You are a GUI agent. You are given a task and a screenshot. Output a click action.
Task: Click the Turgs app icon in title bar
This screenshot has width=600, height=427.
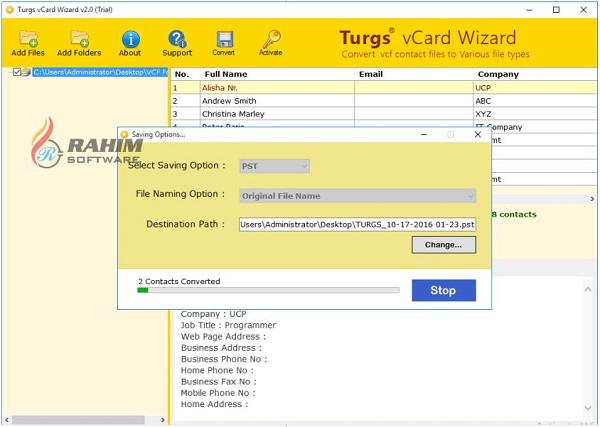pyautogui.click(x=9, y=10)
